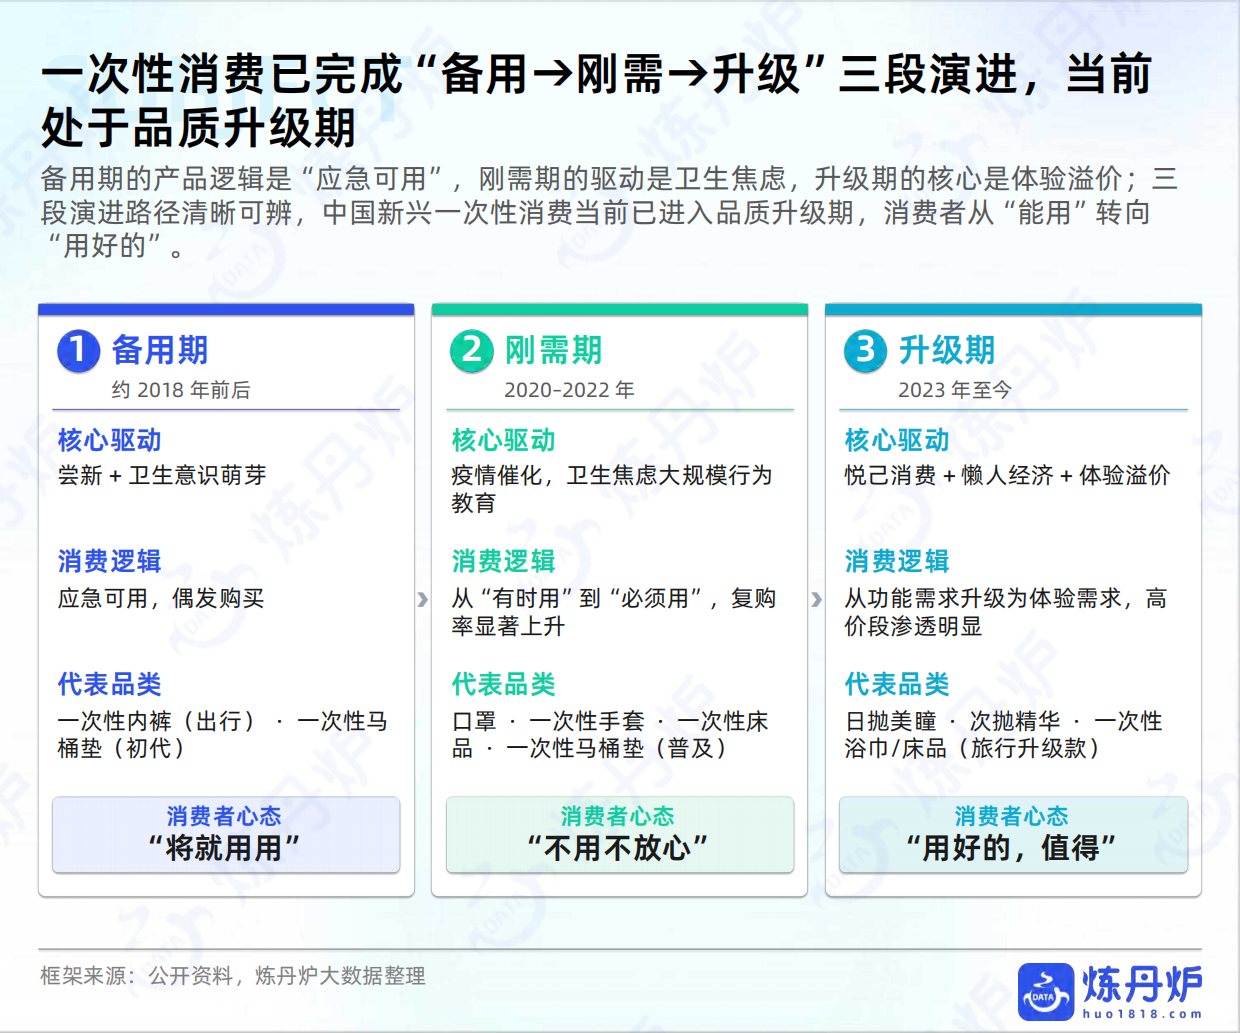This screenshot has height=1033, width=1240.
Task: Select the 升级期 heading
Action: pyautogui.click(x=947, y=350)
